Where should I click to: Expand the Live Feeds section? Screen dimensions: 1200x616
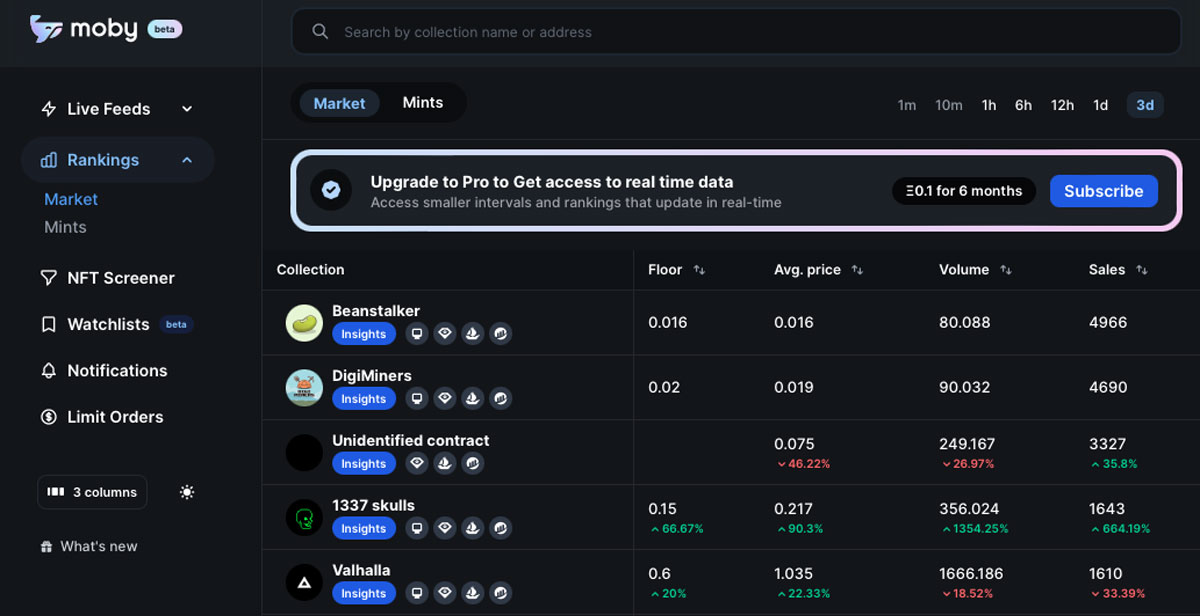(187, 109)
